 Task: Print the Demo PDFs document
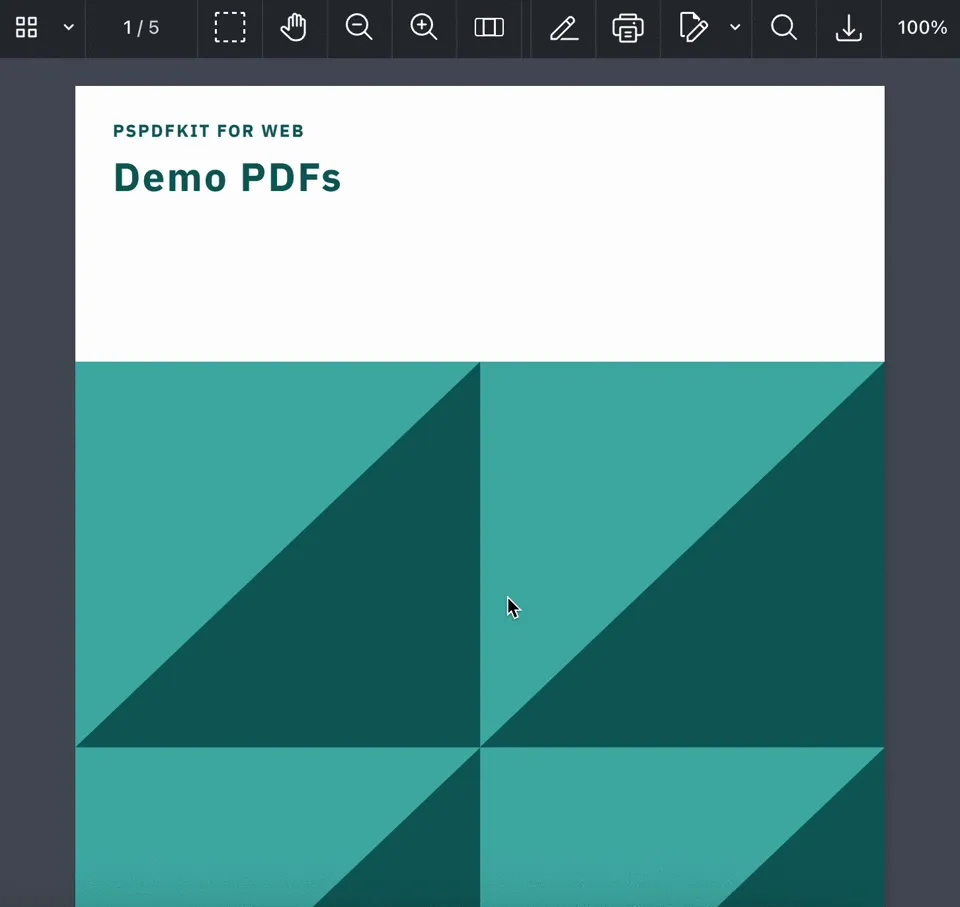[x=627, y=28]
